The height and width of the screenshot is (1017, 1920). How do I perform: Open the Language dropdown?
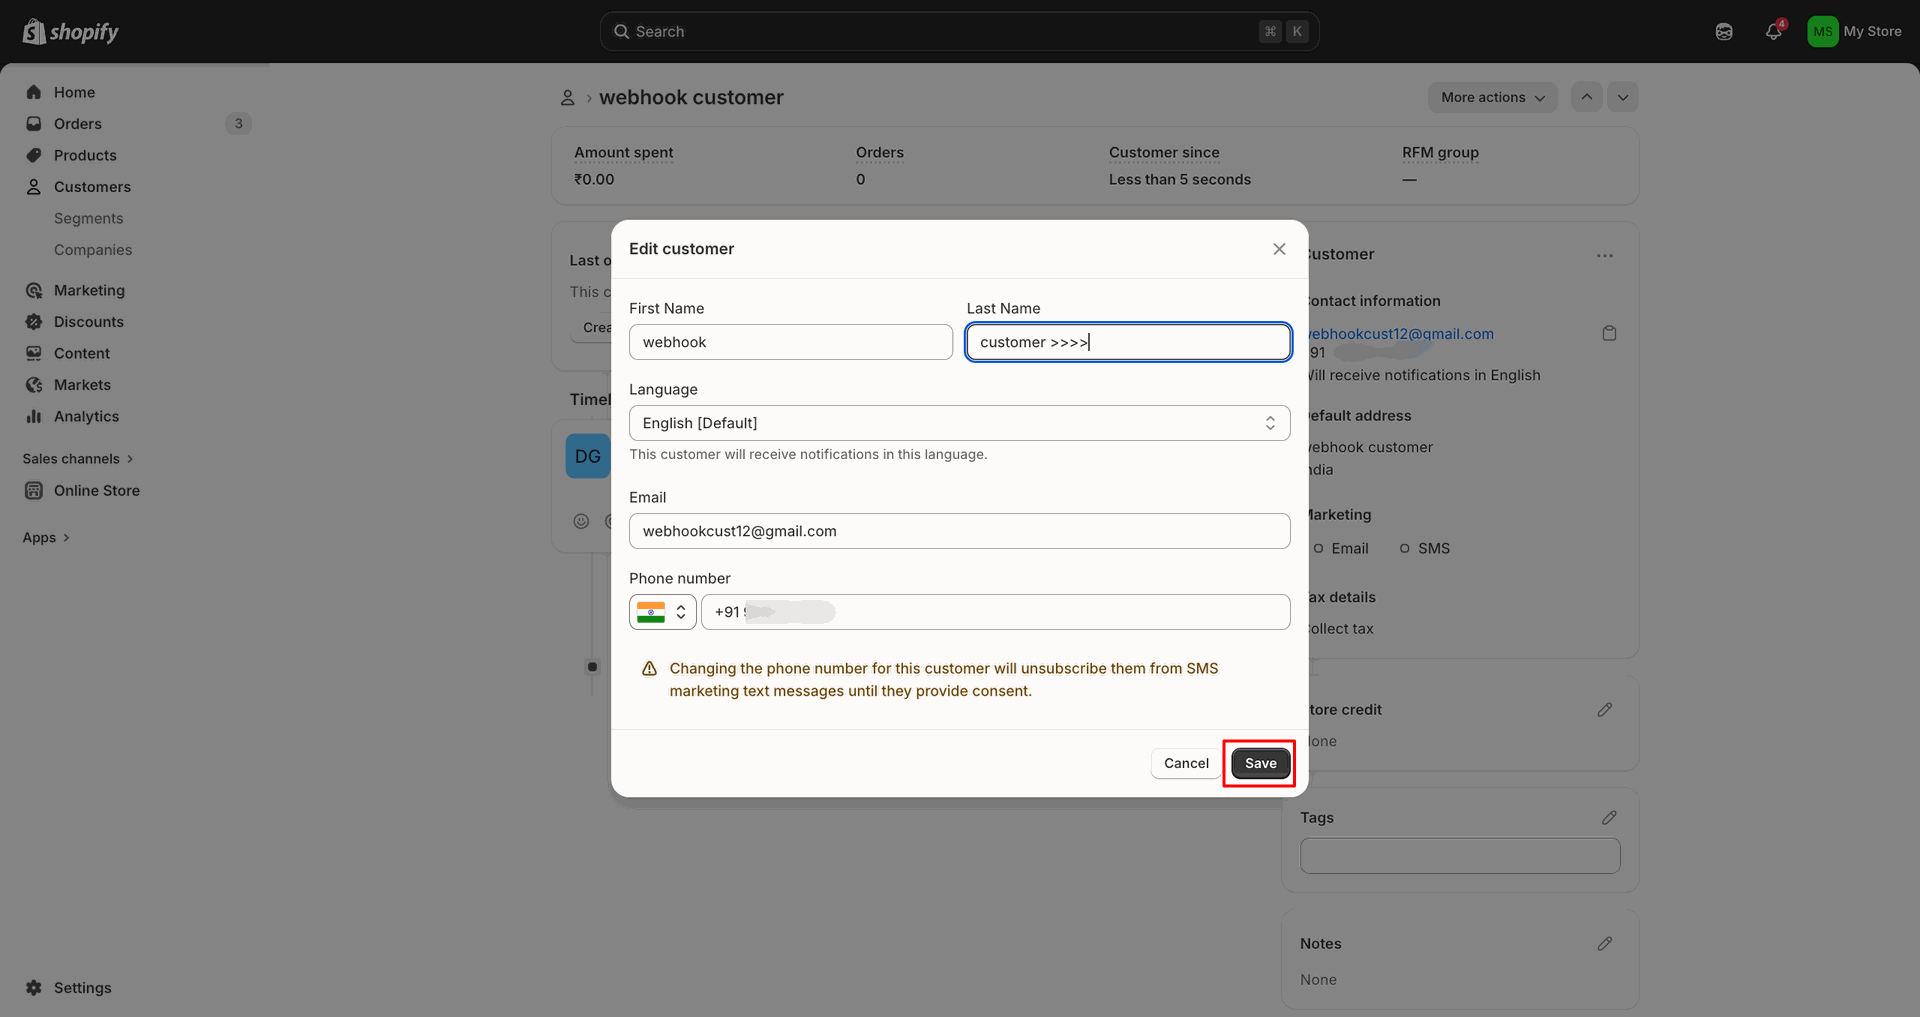coord(959,423)
